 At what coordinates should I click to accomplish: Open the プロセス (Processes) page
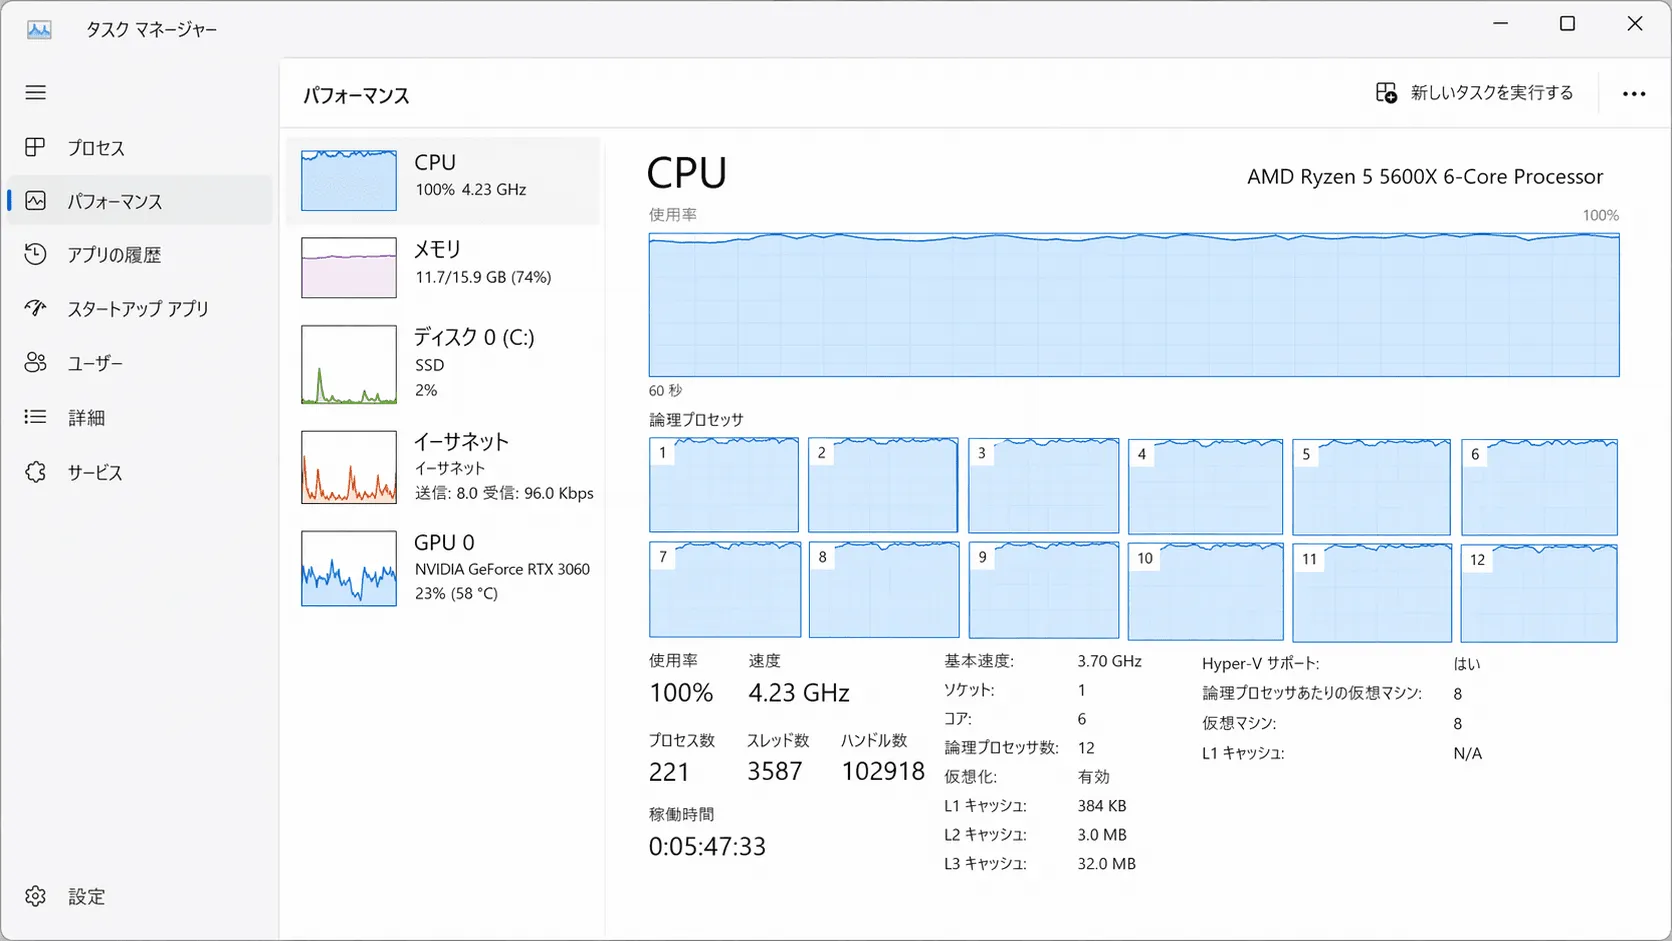97,147
